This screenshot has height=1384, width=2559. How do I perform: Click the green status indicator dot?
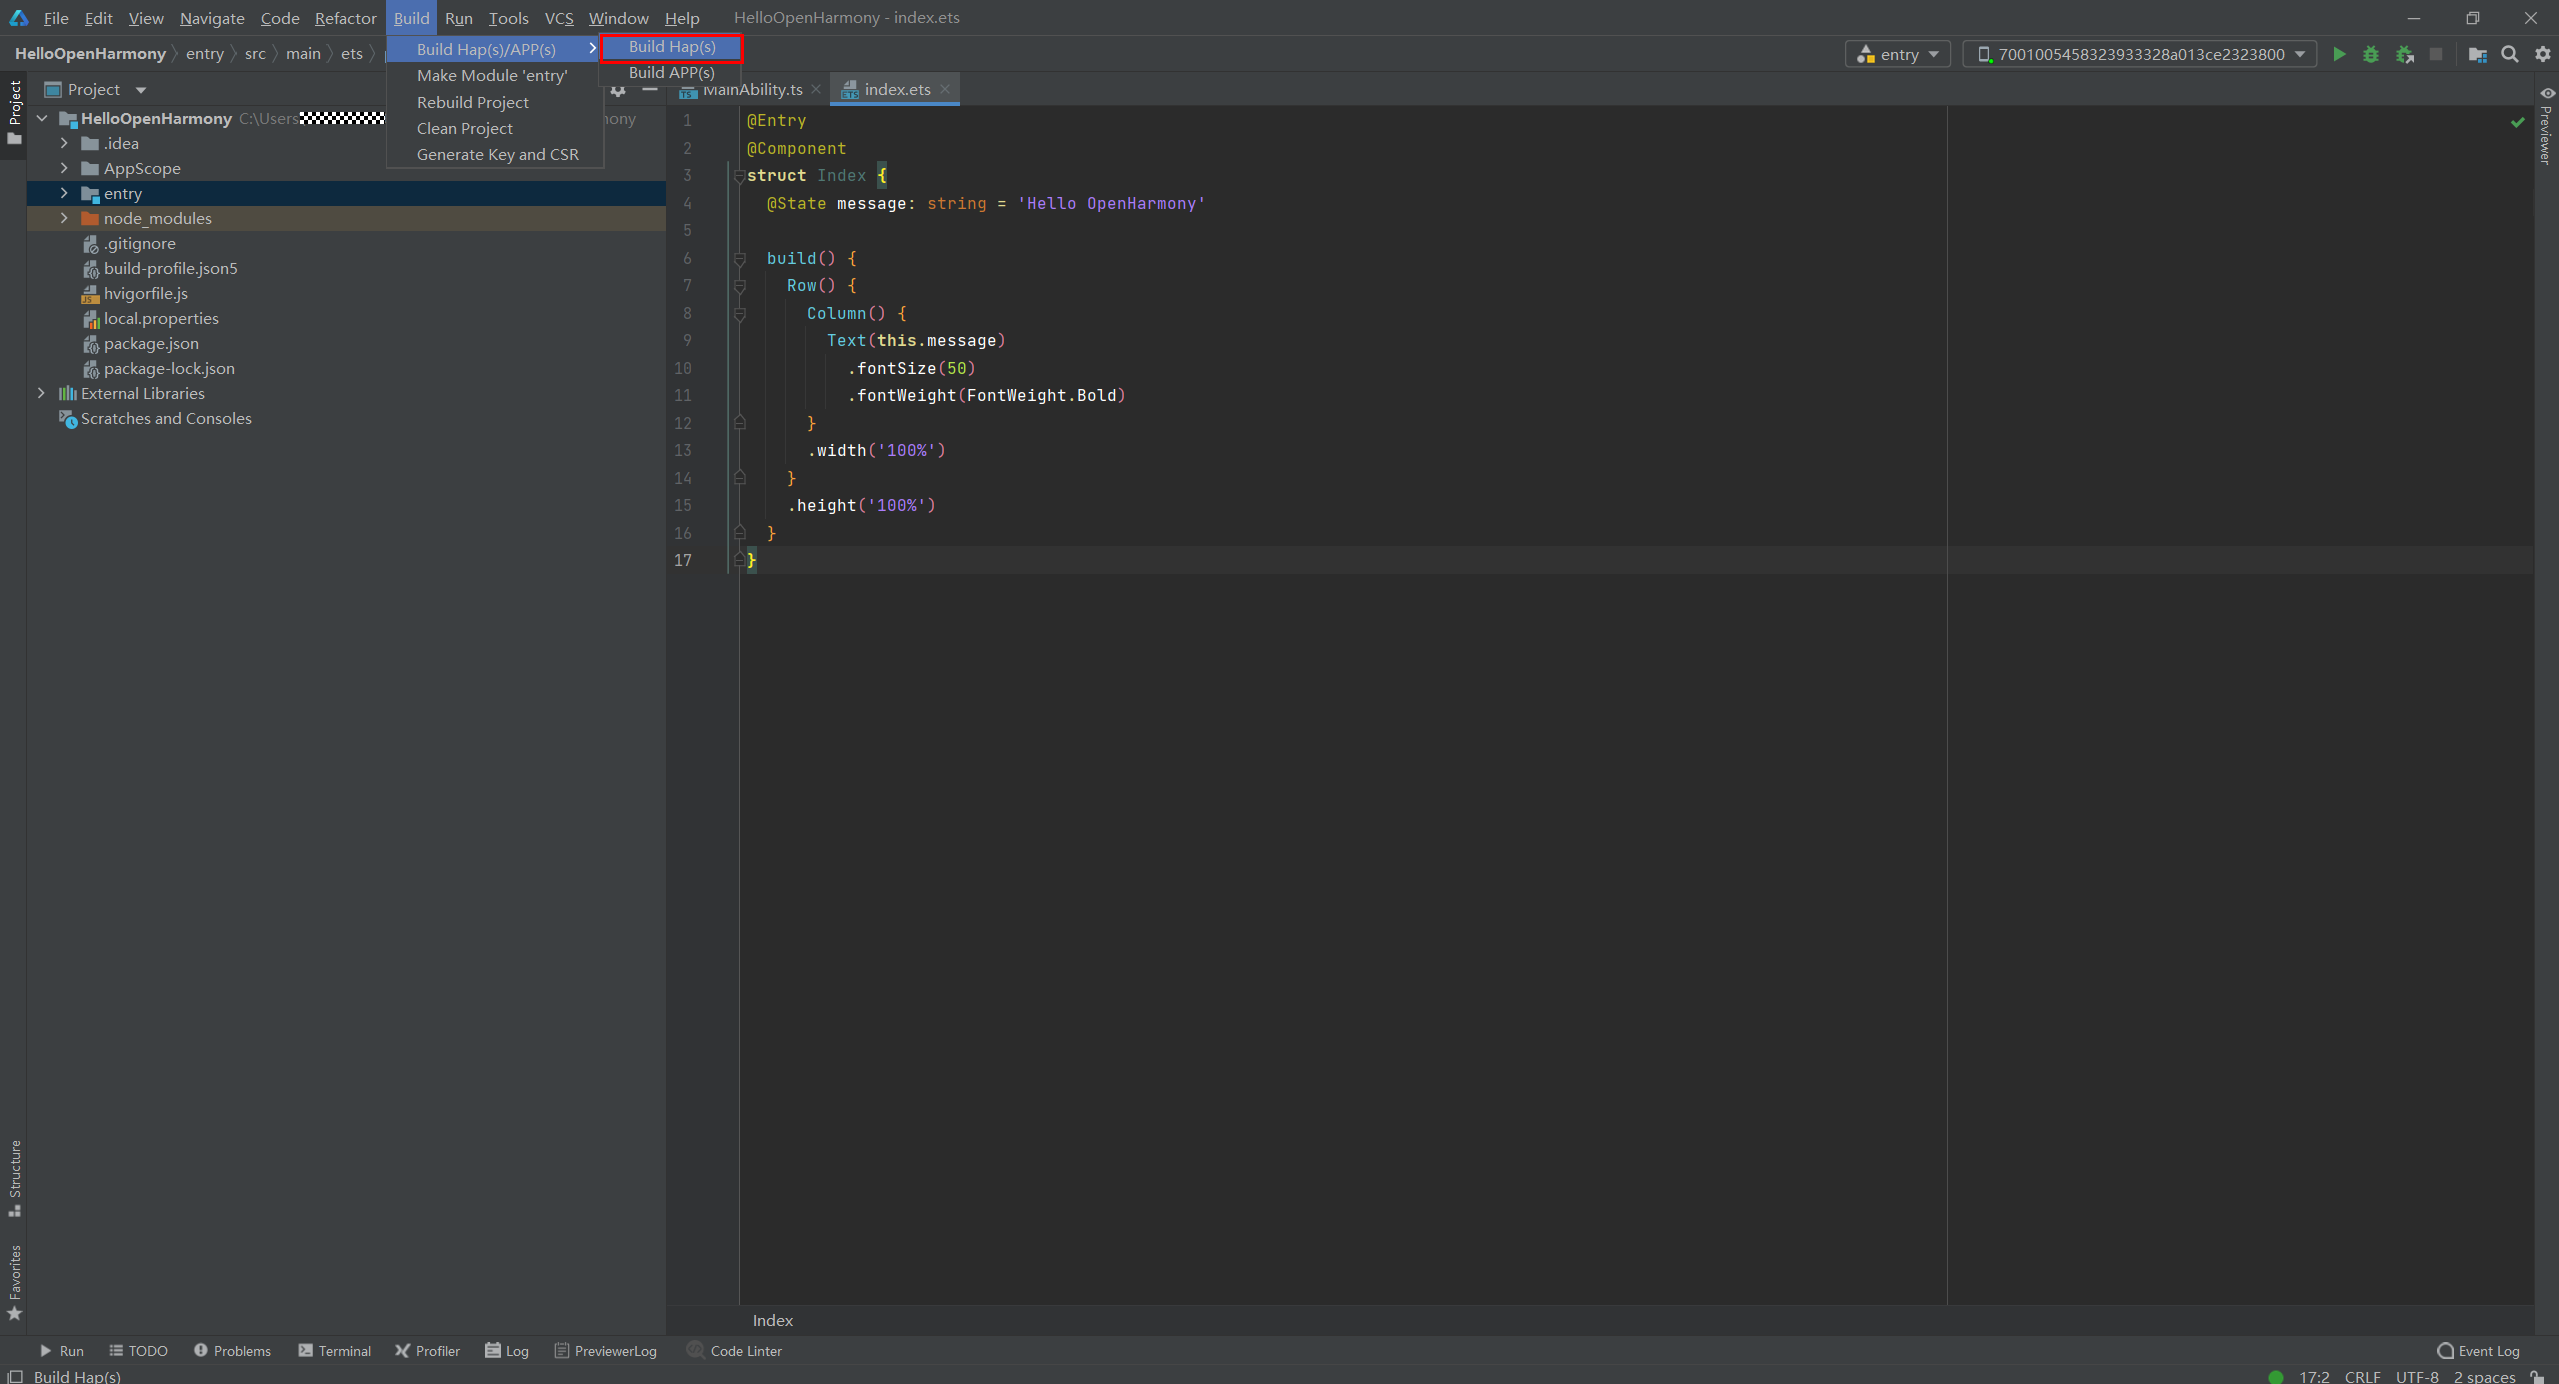click(2276, 1377)
